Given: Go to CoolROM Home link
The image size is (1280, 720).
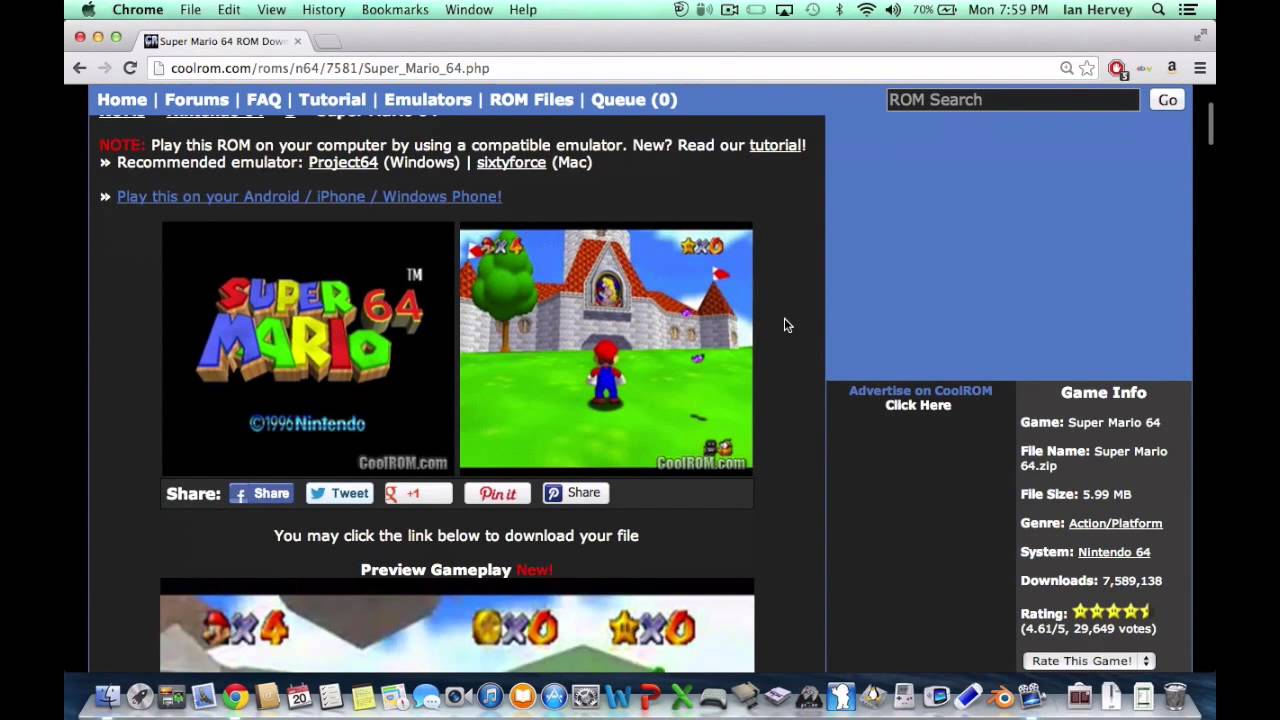Looking at the screenshot, I should pos(122,100).
